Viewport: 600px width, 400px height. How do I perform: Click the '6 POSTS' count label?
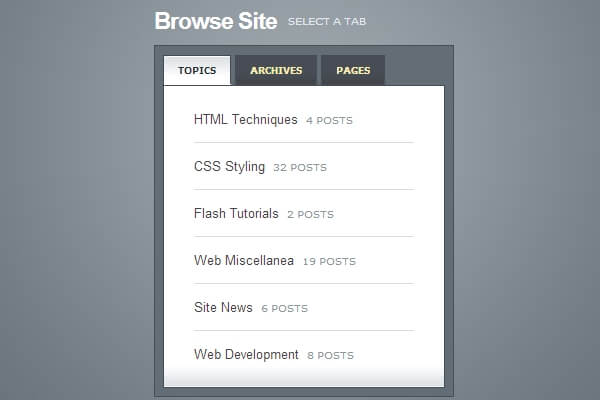coord(284,309)
